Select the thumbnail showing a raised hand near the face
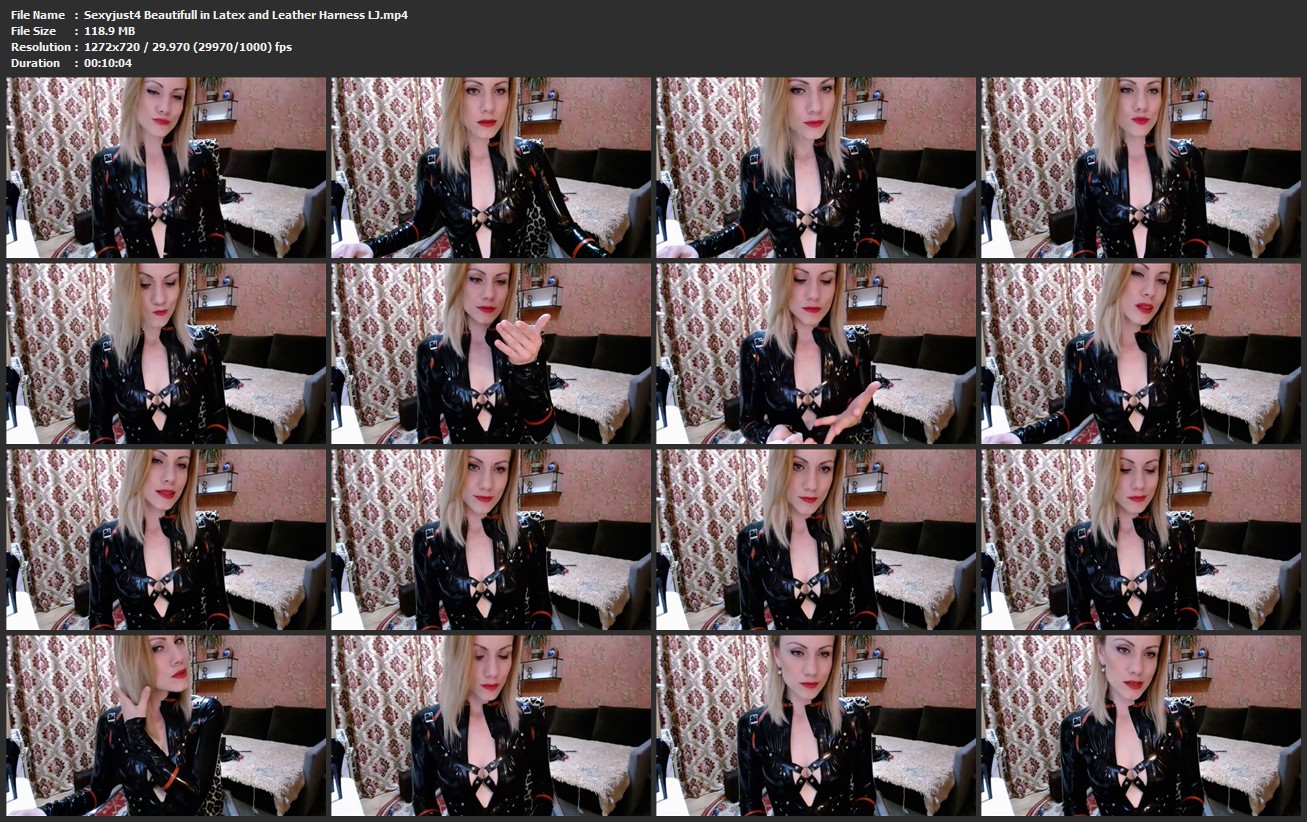 click(492, 354)
